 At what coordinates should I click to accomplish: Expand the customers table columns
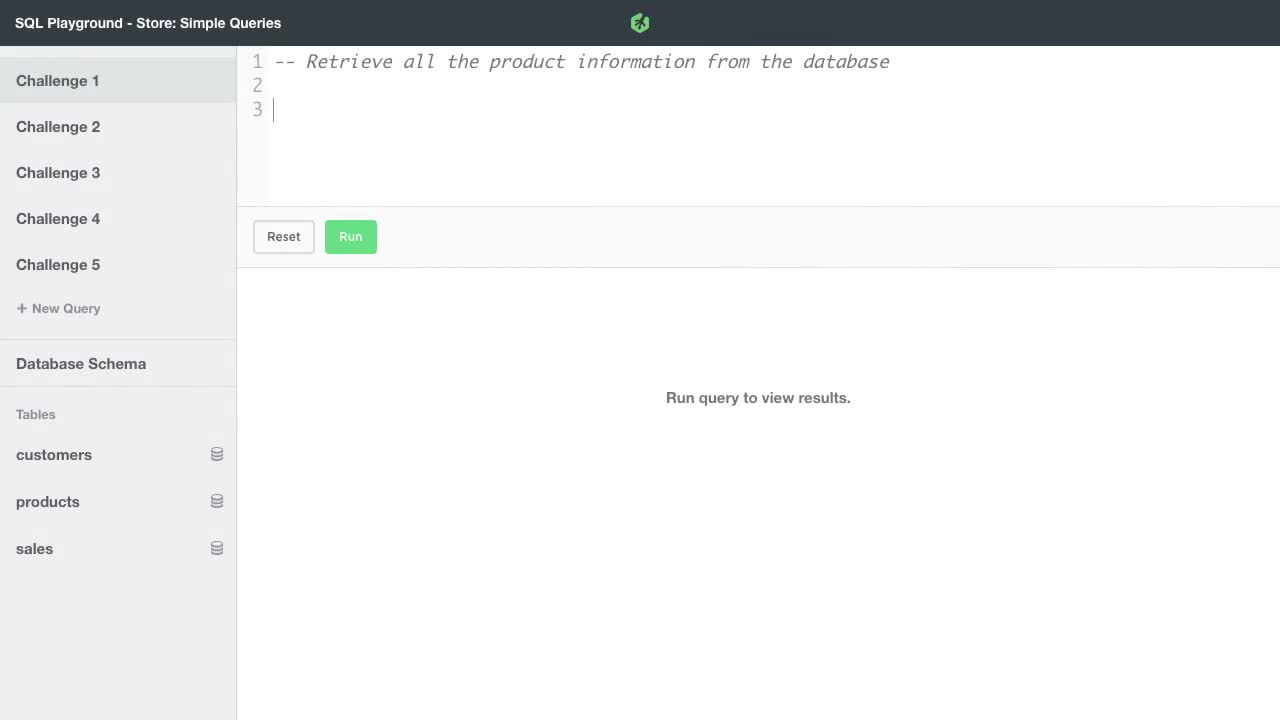coord(54,455)
